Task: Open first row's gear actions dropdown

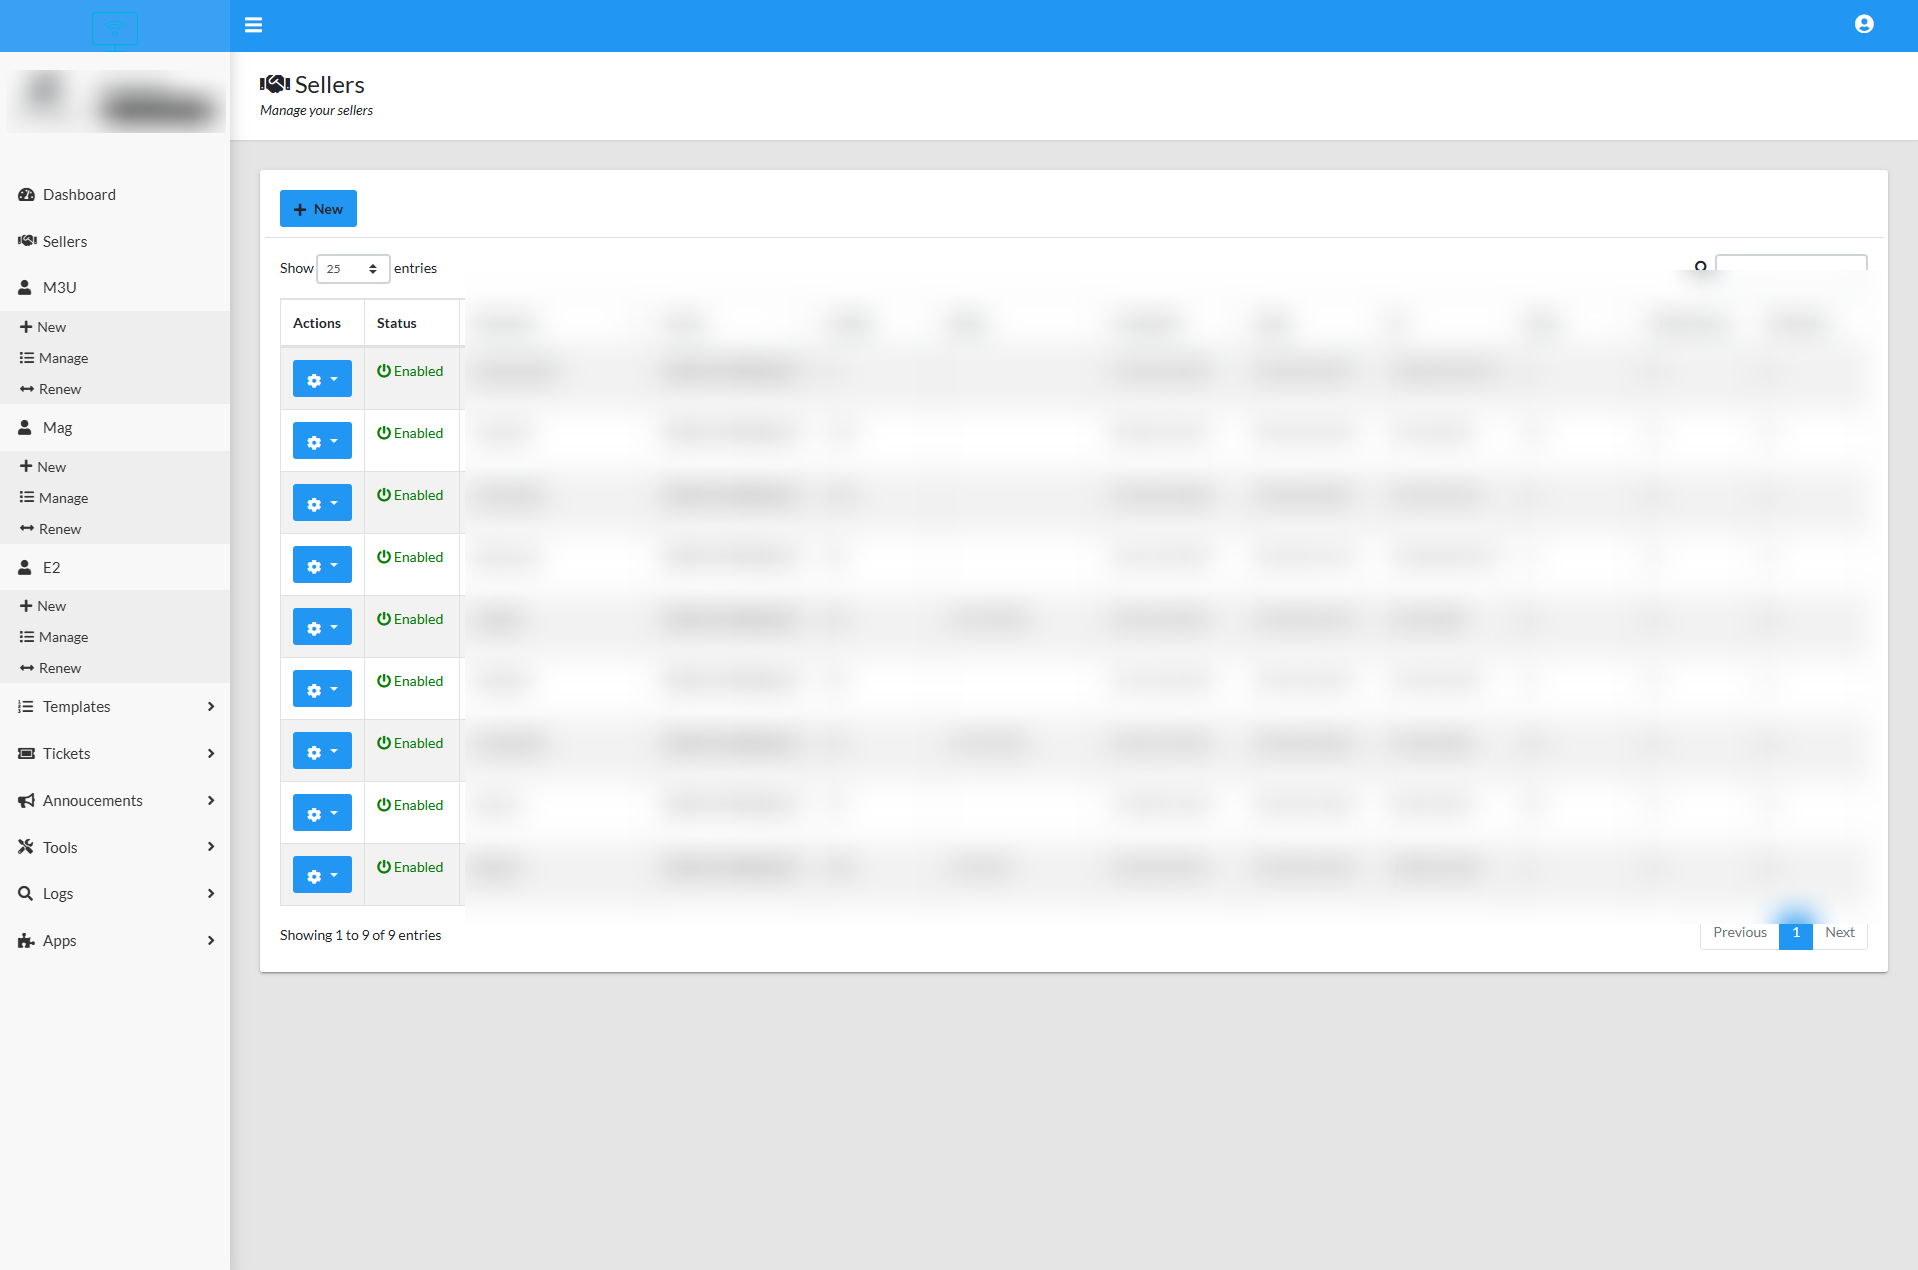Action: [322, 379]
